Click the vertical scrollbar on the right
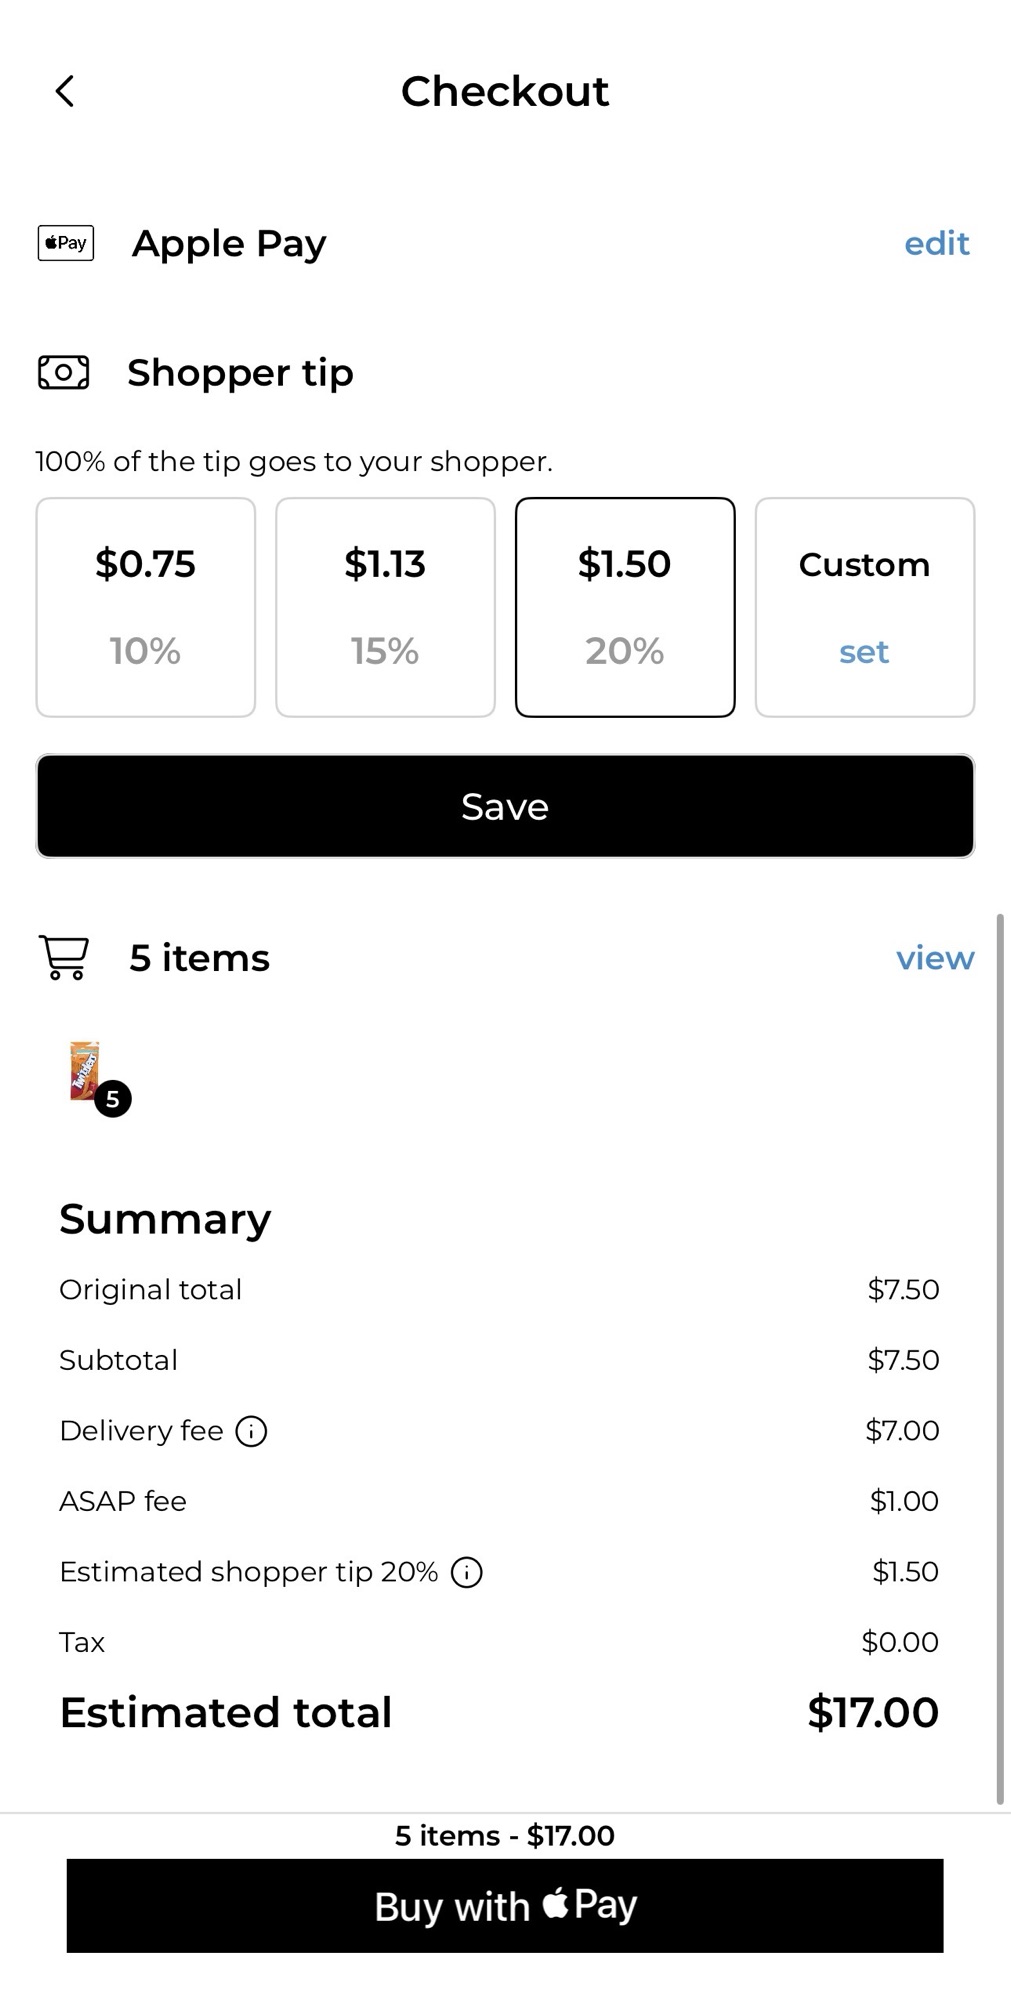The image size is (1011, 2000). (x=999, y=1358)
